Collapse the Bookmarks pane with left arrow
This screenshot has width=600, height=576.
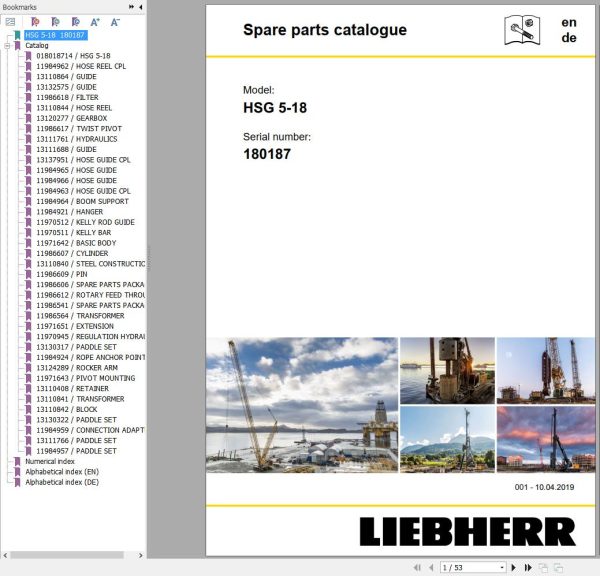141,7
